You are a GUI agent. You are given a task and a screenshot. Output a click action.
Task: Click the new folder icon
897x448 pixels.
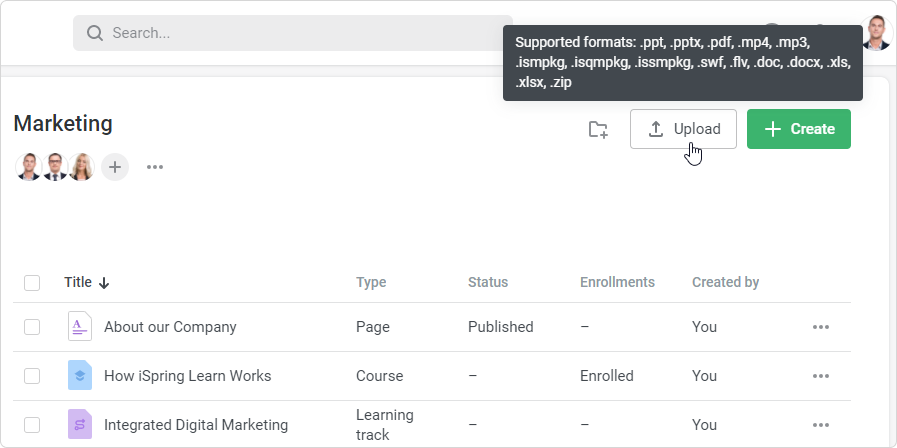(598, 129)
